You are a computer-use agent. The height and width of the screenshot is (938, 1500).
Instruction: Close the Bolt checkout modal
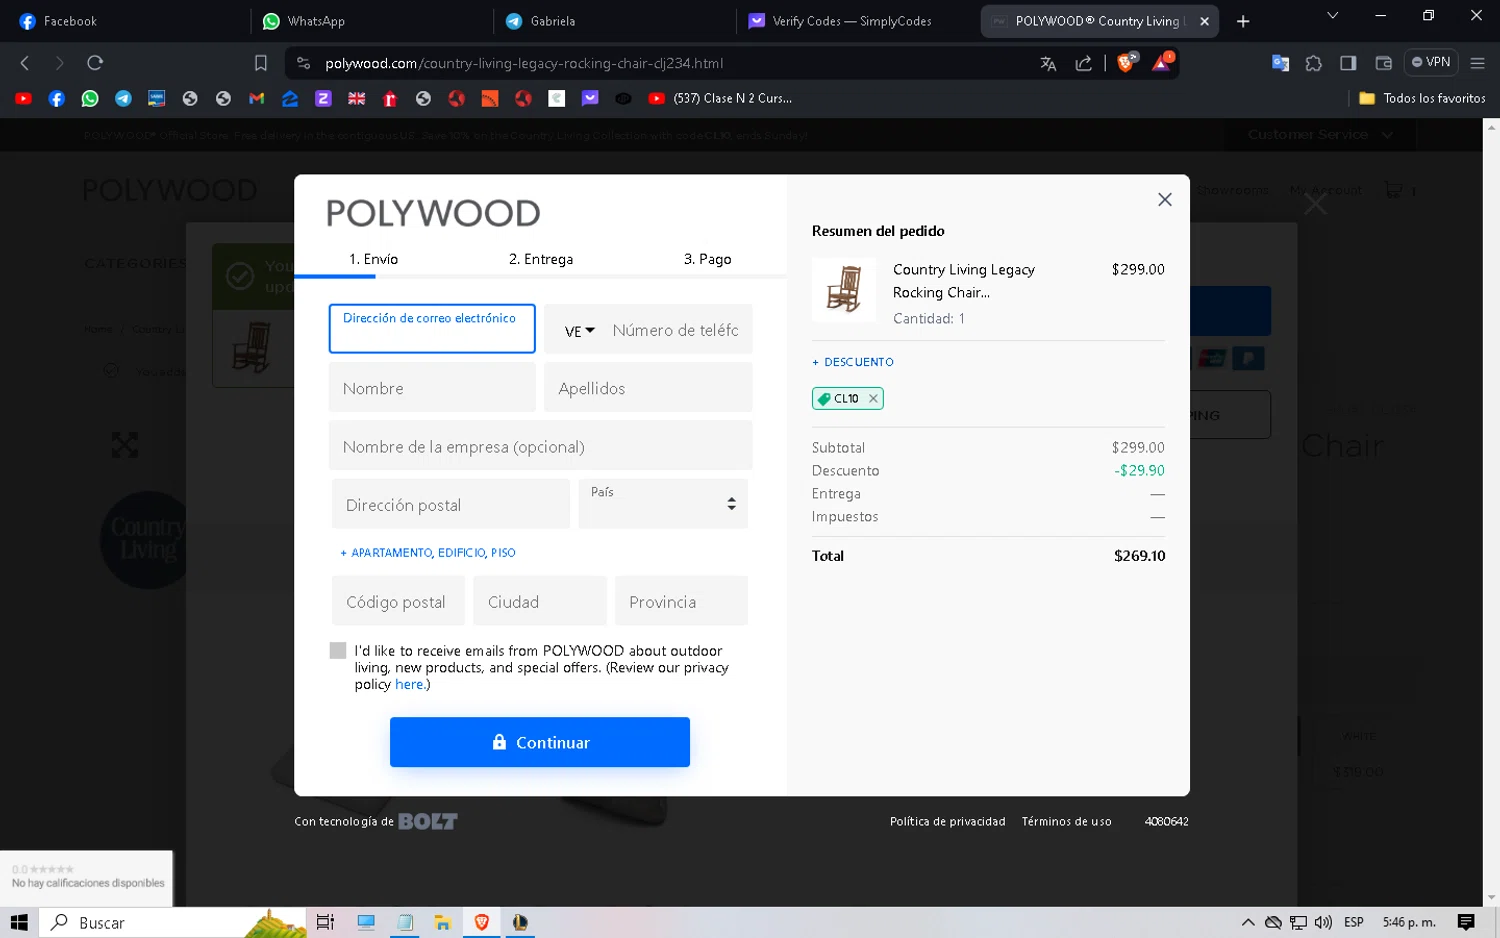[x=1165, y=200]
